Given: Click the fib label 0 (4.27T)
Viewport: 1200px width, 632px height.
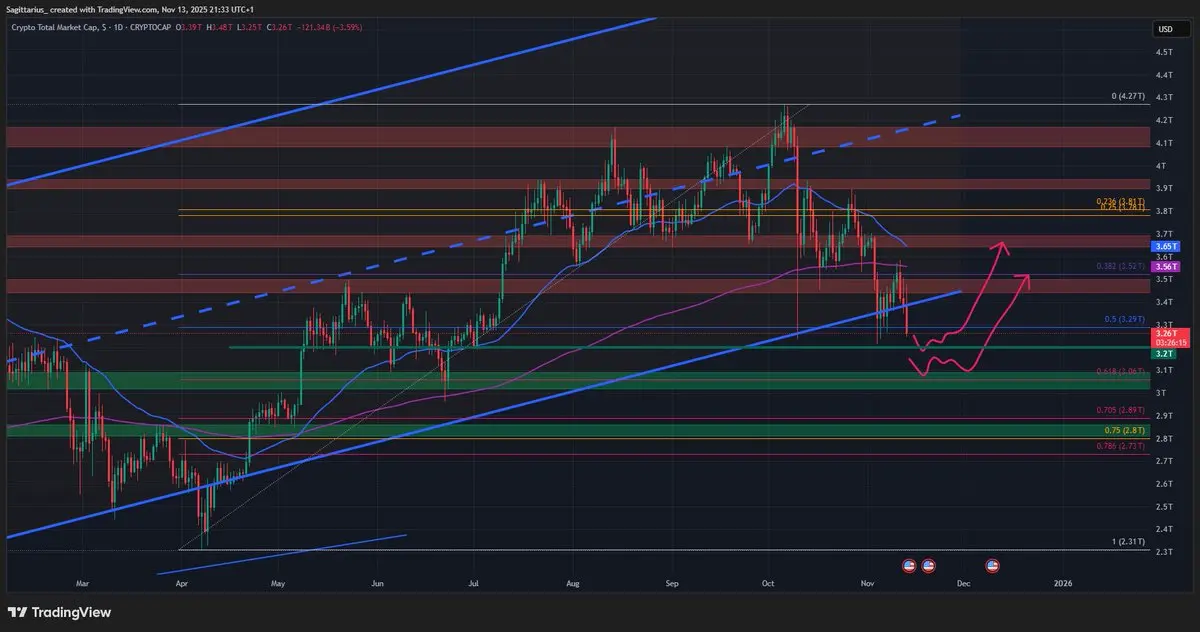Looking at the screenshot, I should [x=1127, y=97].
